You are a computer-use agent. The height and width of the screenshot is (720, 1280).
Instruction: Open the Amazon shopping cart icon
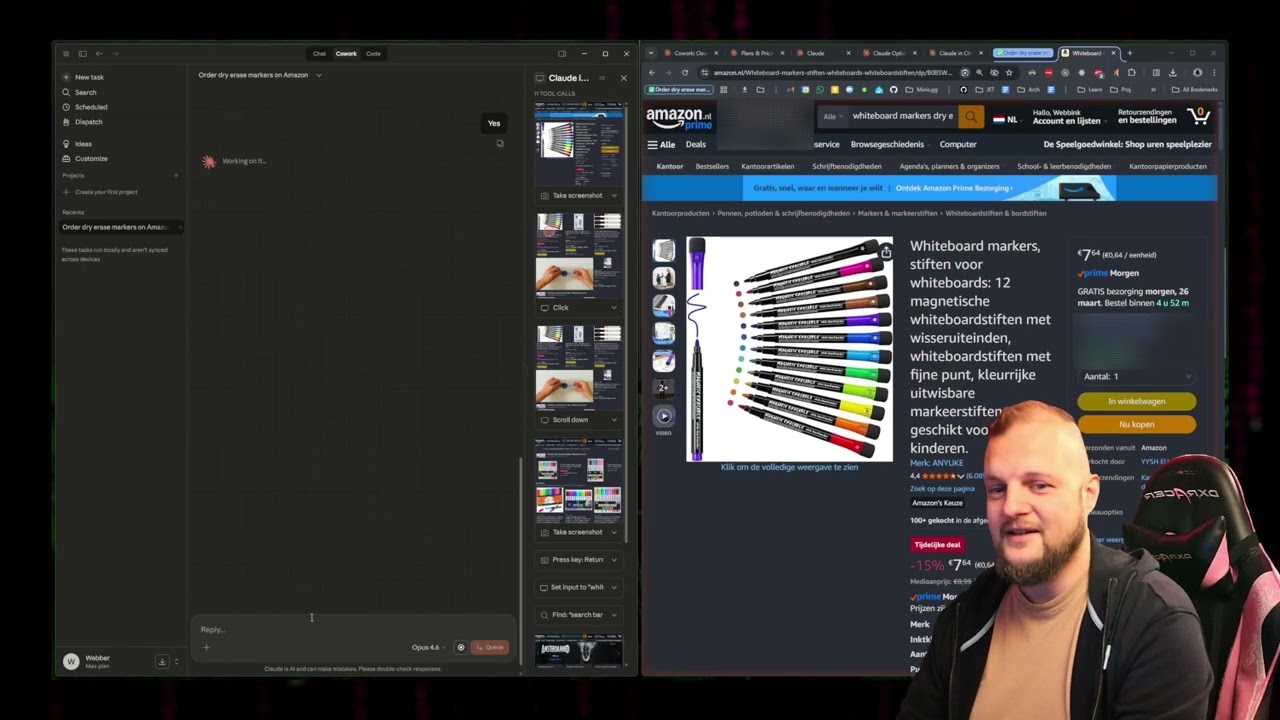1199,116
